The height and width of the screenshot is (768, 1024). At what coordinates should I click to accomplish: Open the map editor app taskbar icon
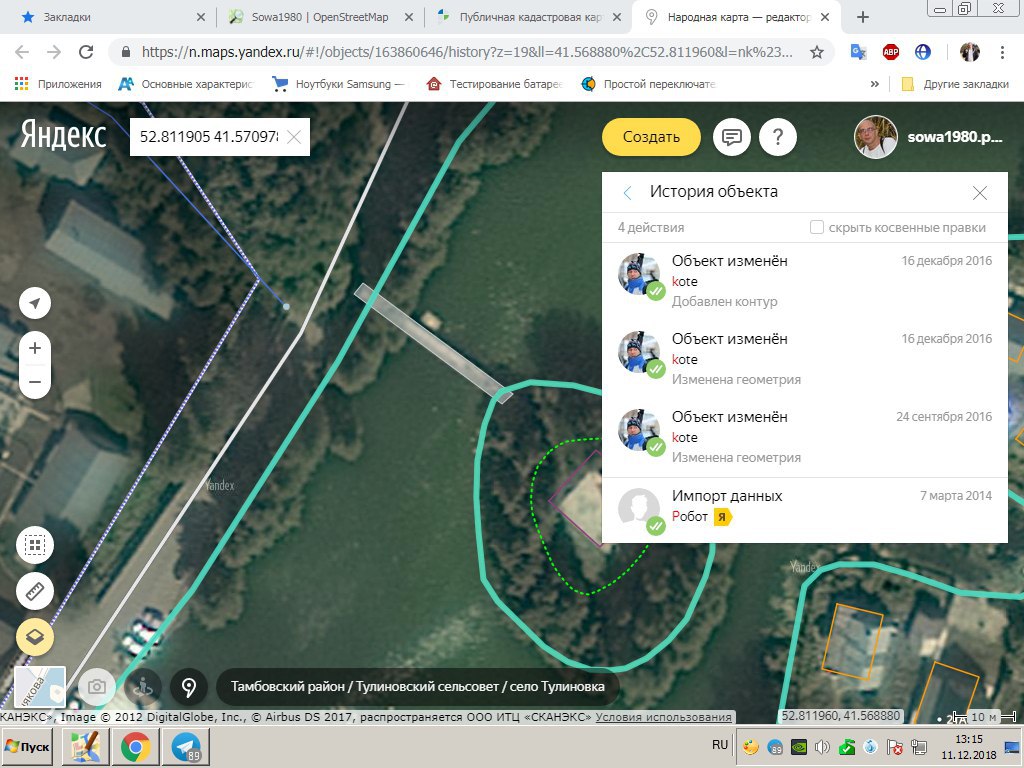click(86, 747)
